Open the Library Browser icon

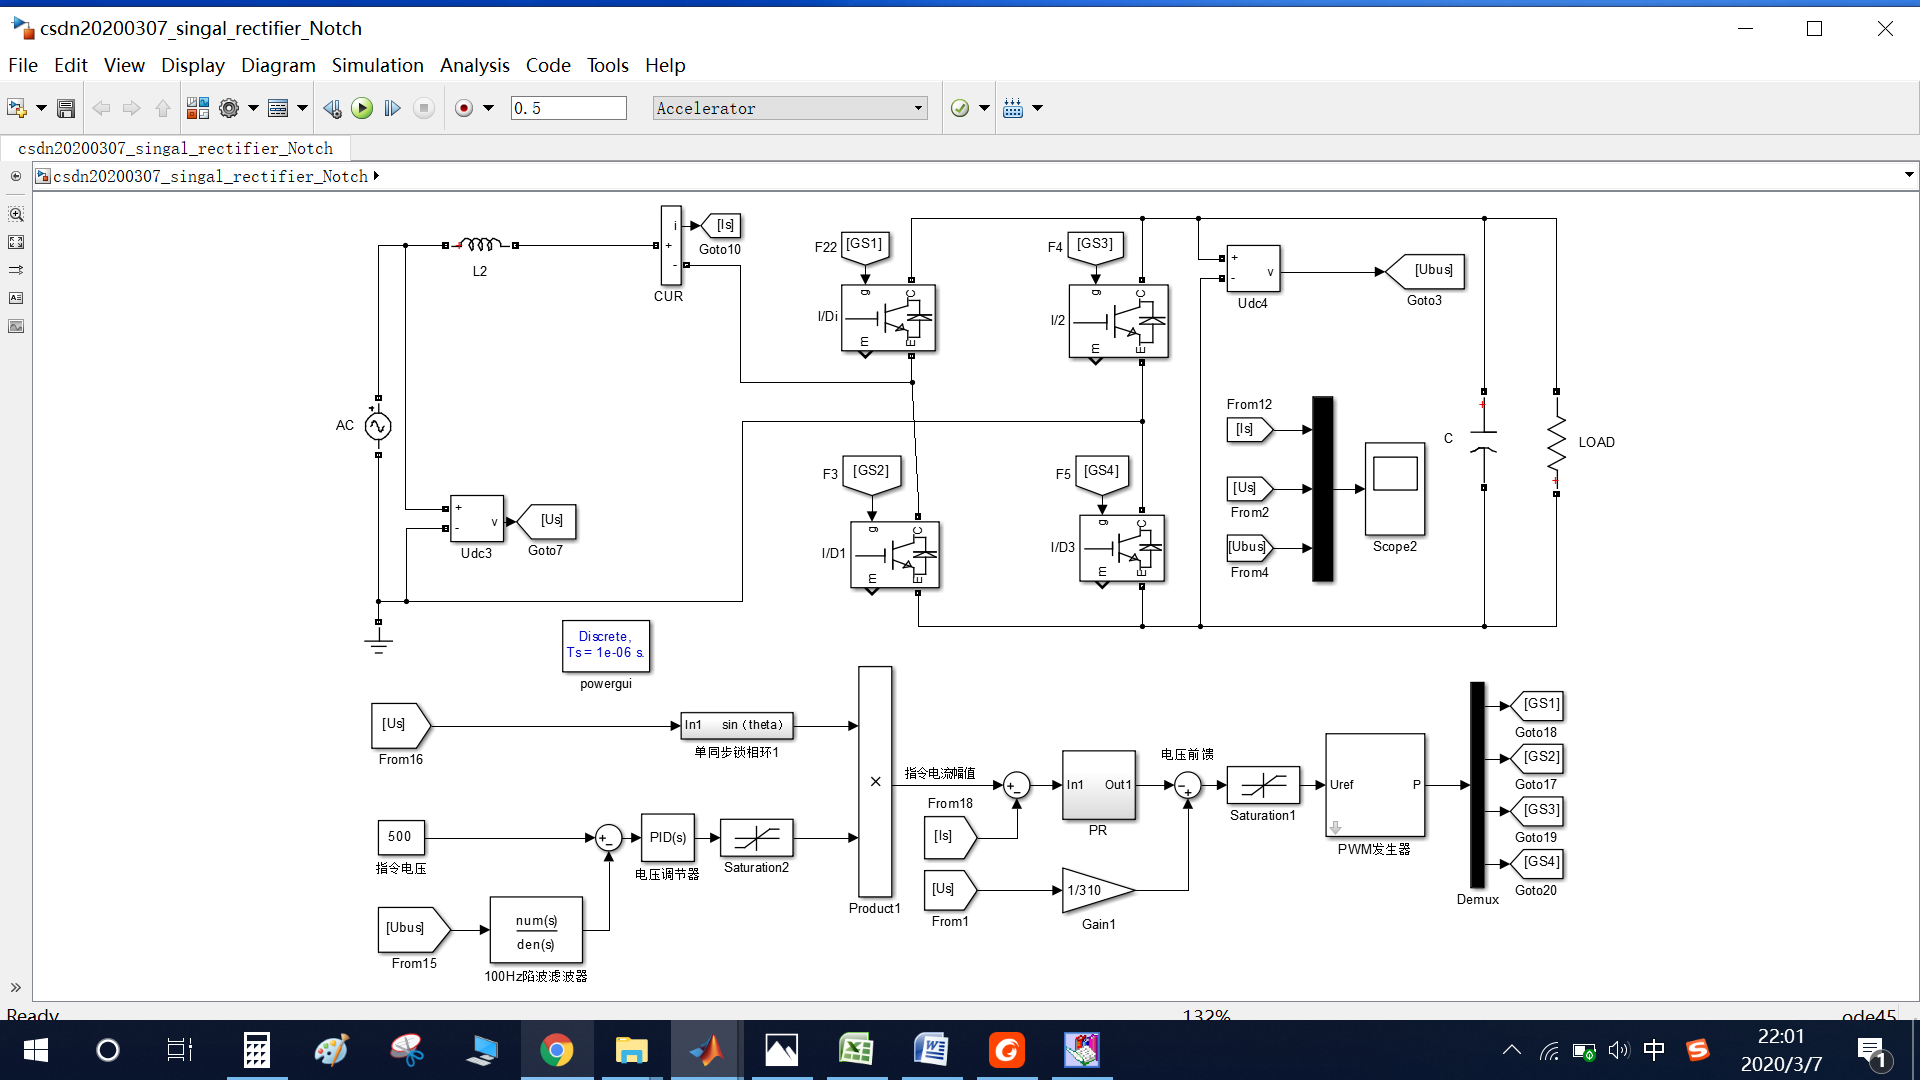click(x=198, y=108)
